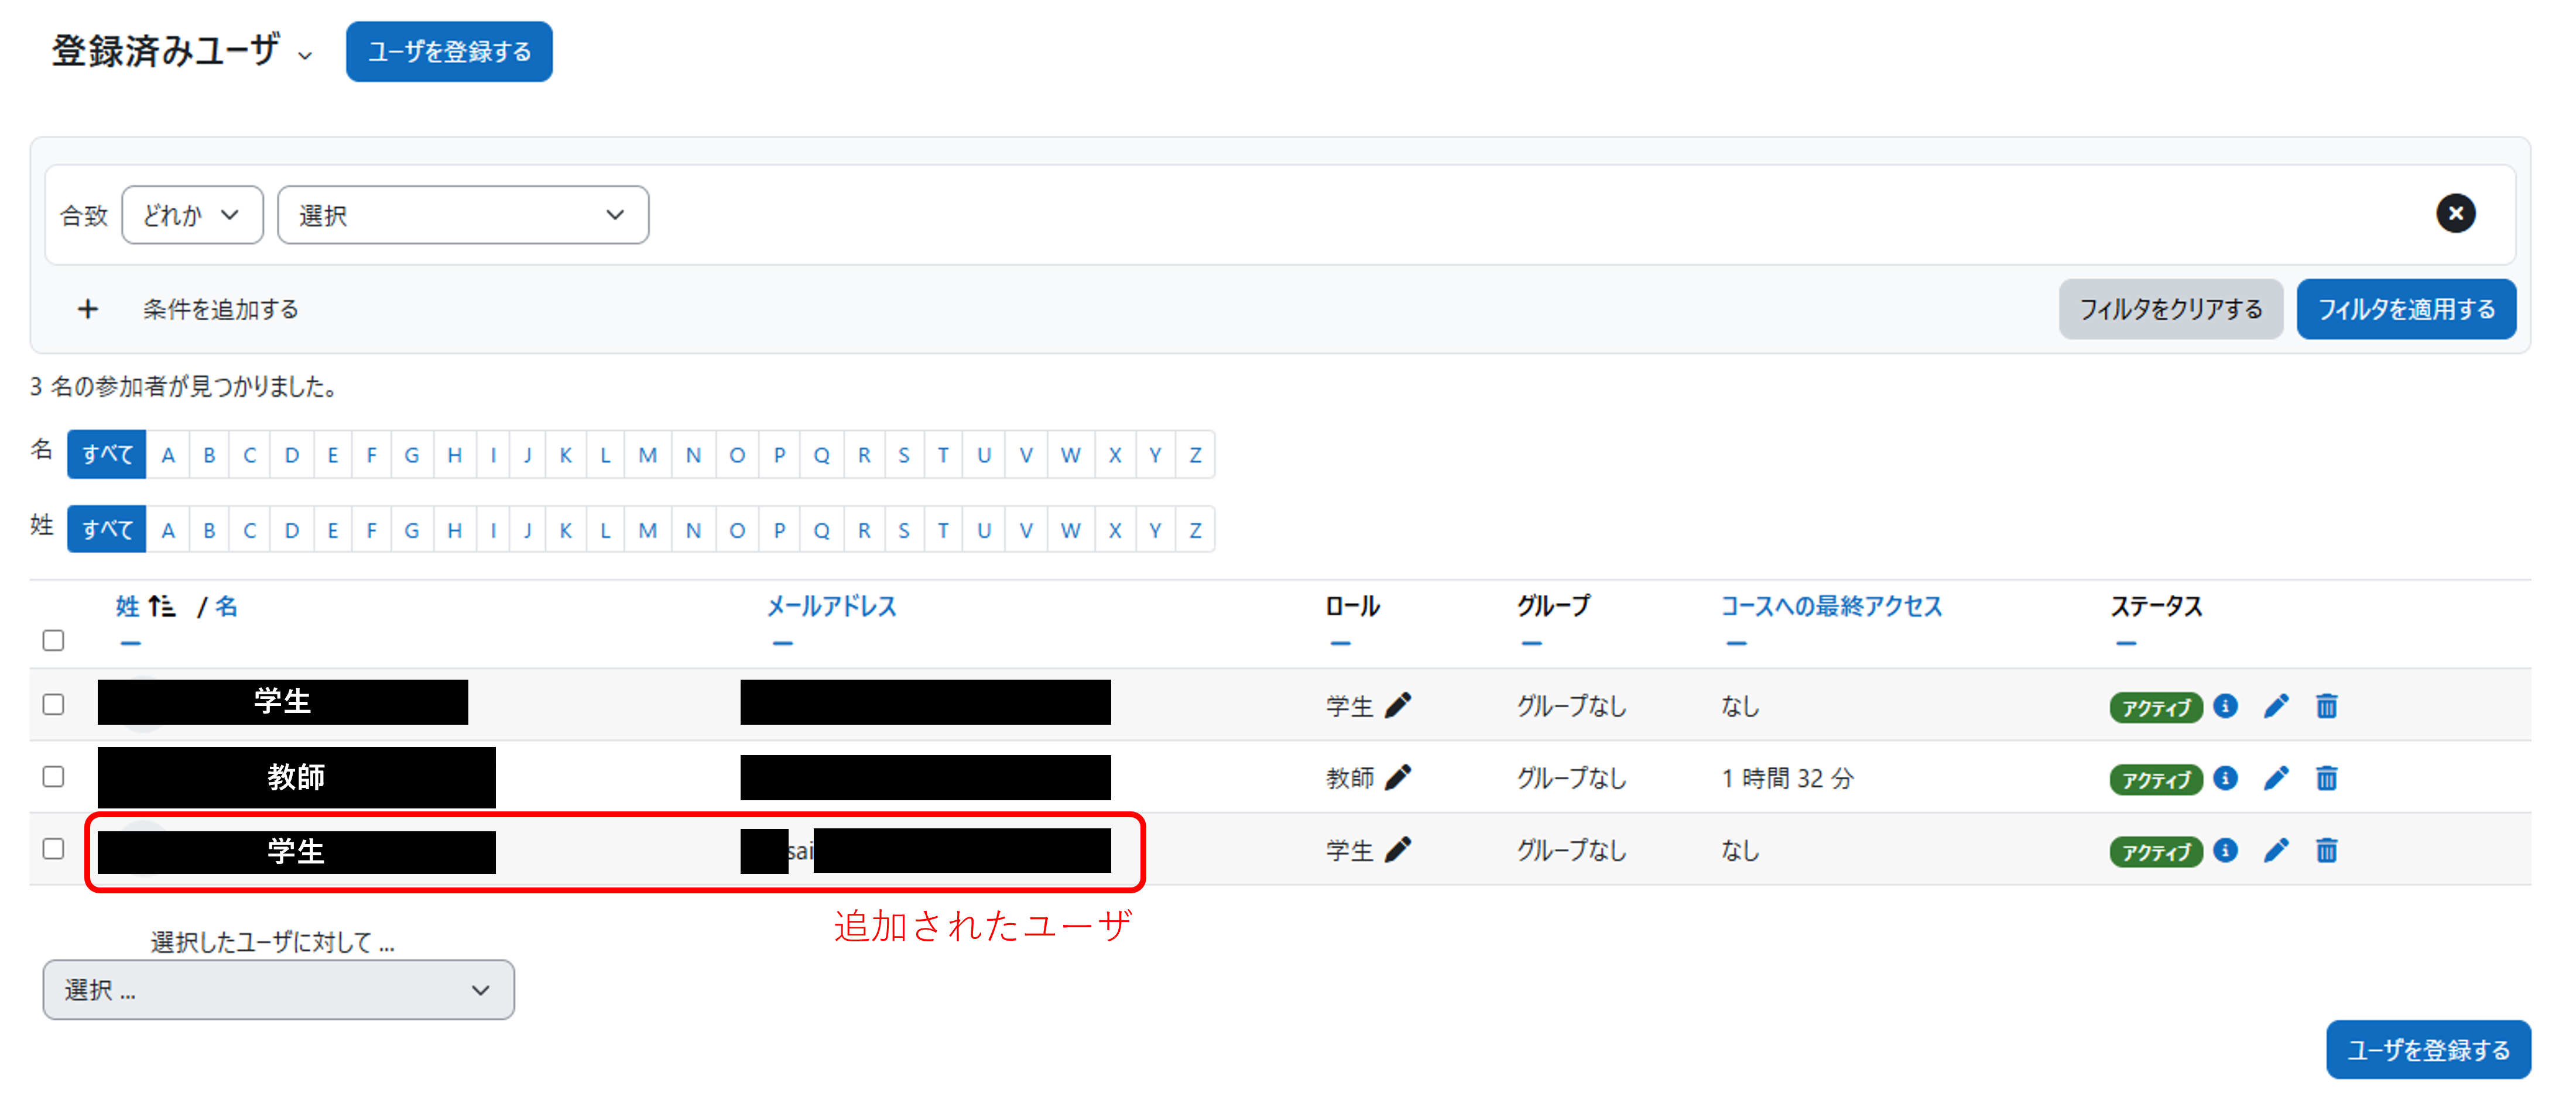The image size is (2576, 1107).
Task: Expand the 選択 filter type dropdown
Action: tap(463, 215)
